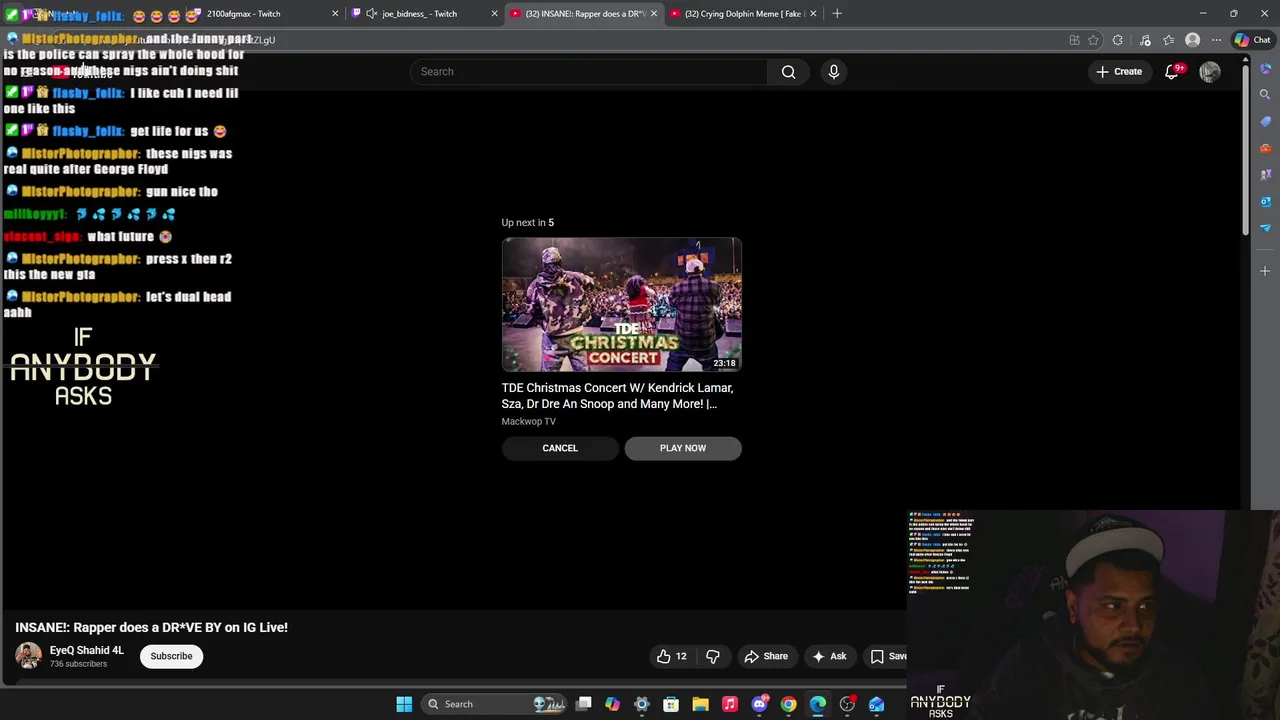Open Apple Music on the taskbar

(x=730, y=704)
